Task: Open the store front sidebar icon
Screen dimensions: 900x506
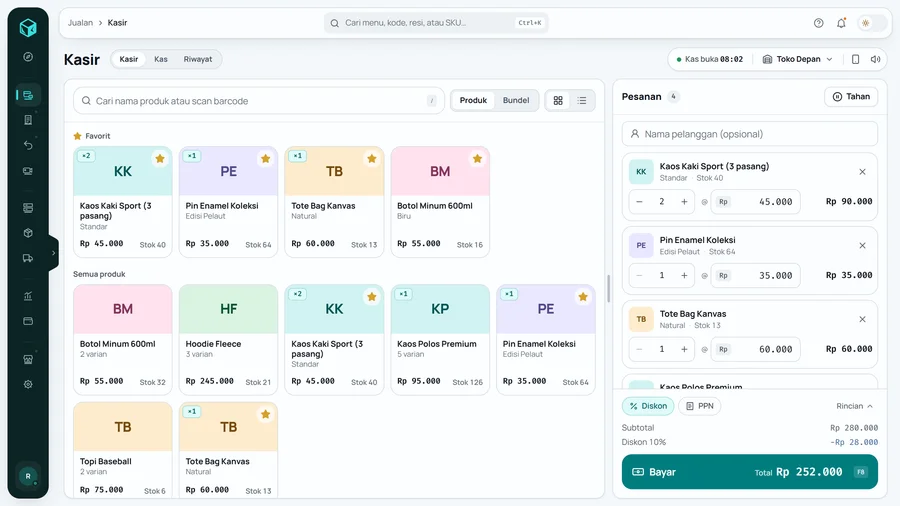Action: pos(28,359)
